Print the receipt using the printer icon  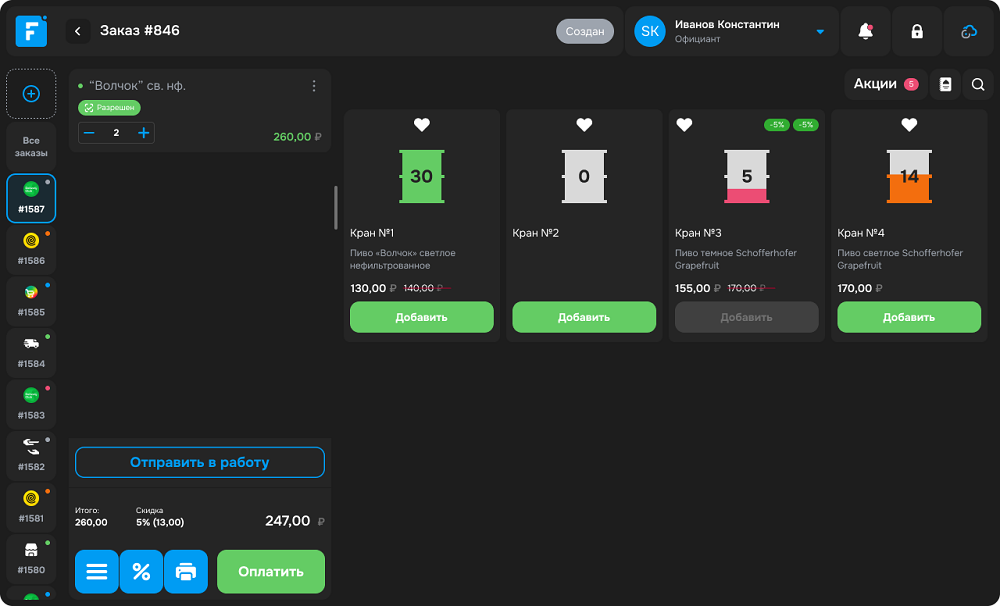186,572
